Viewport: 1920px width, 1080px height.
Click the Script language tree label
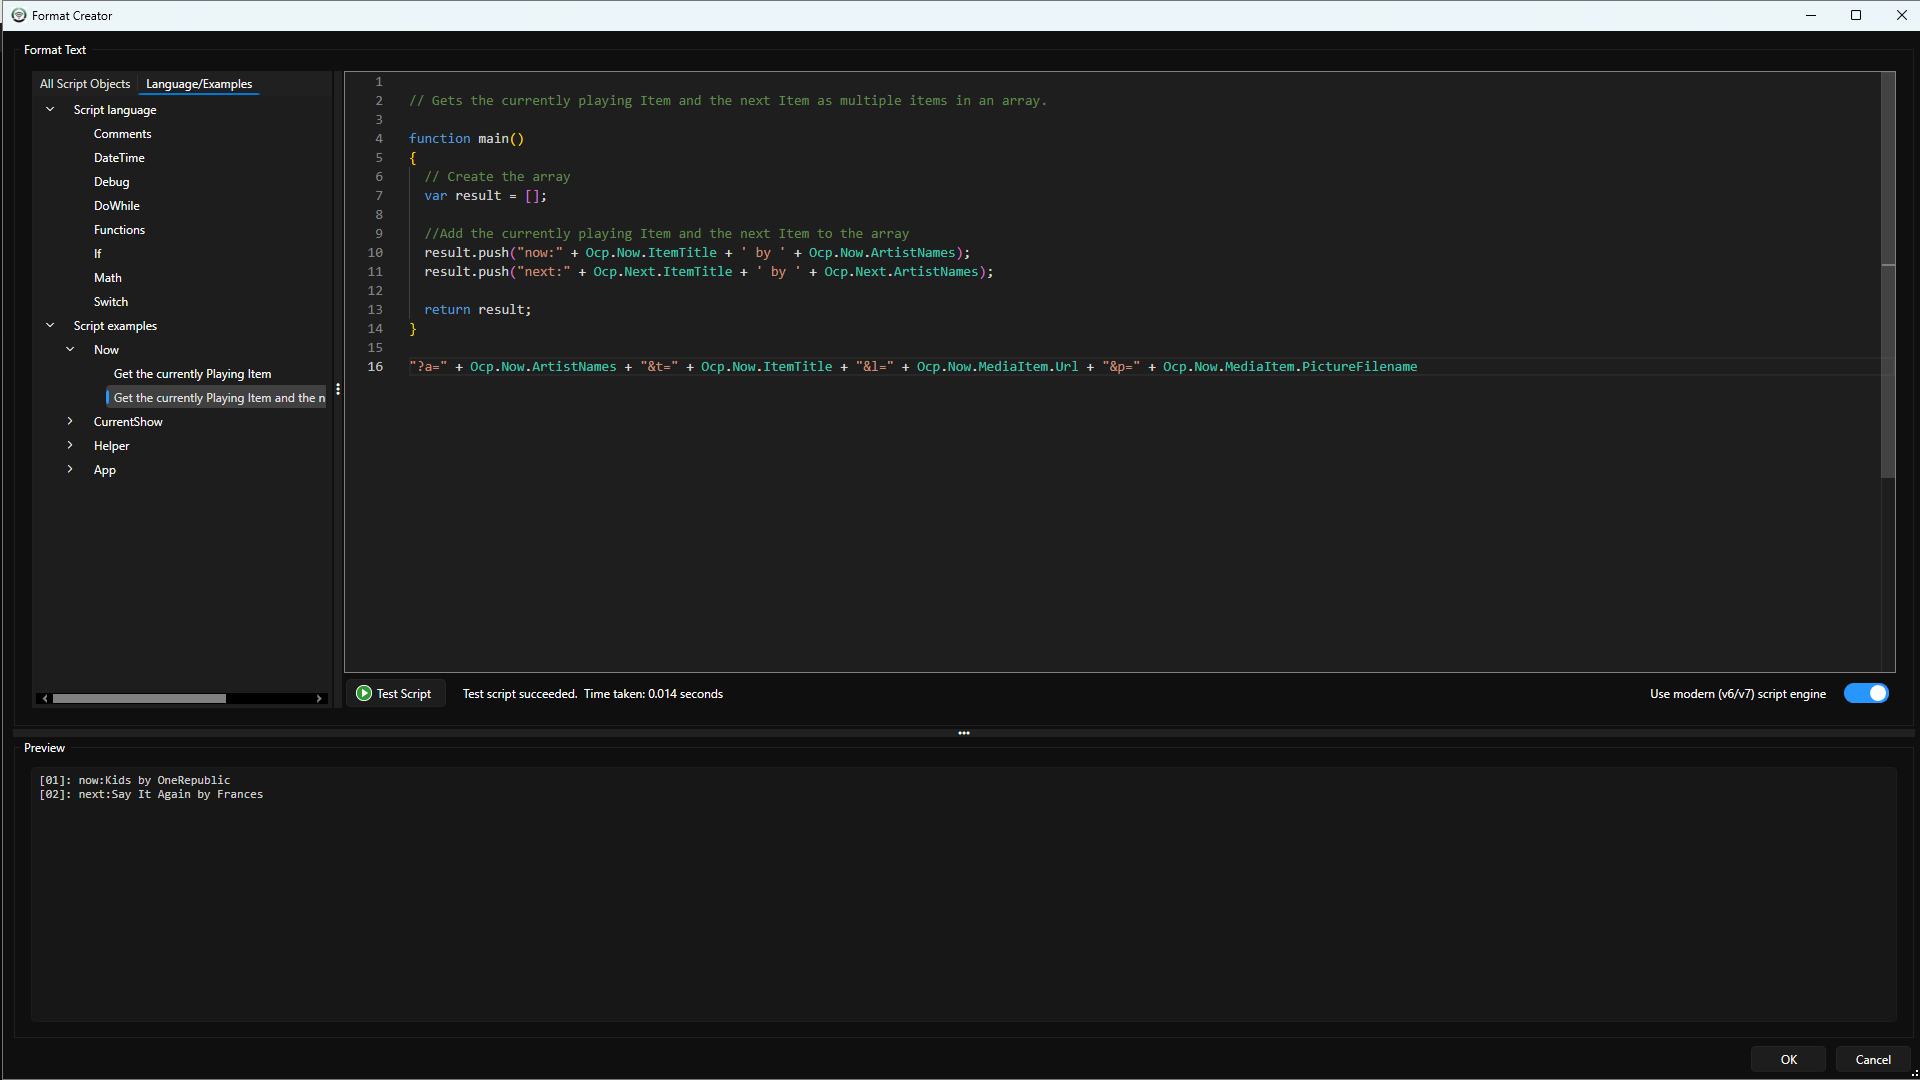click(115, 109)
